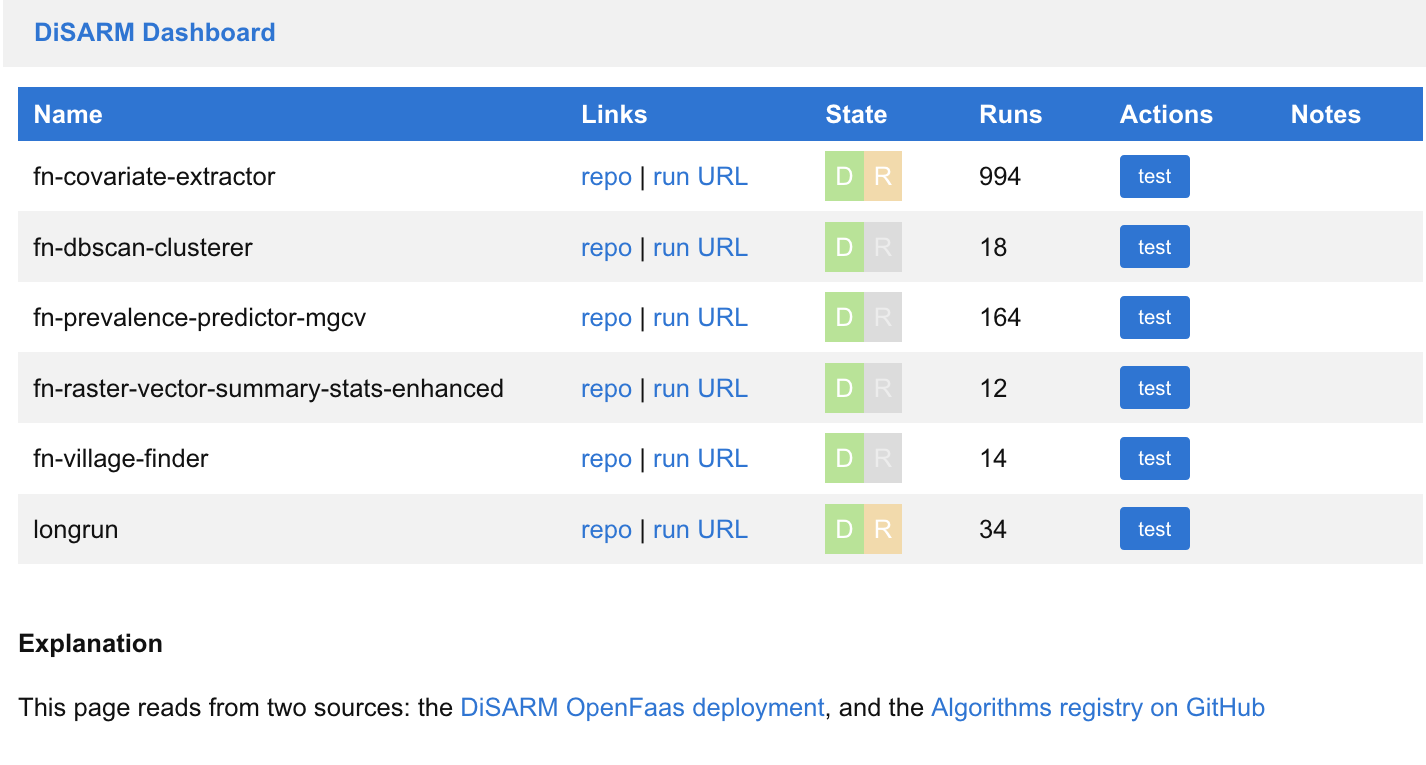Open repo link for fn-raster-vector-summary-stats-enhanced
The width and height of the screenshot is (1426, 765).
[606, 388]
